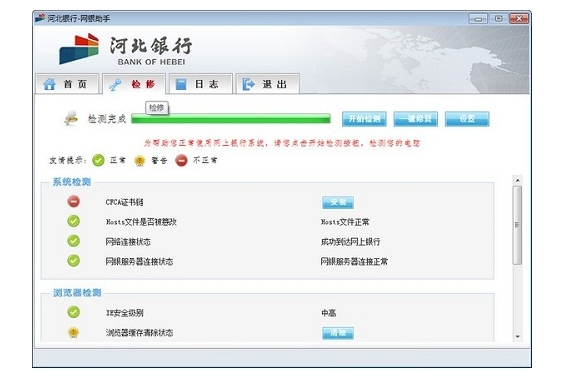
Task: Click the scrollbar up arrow
Action: pos(518,180)
